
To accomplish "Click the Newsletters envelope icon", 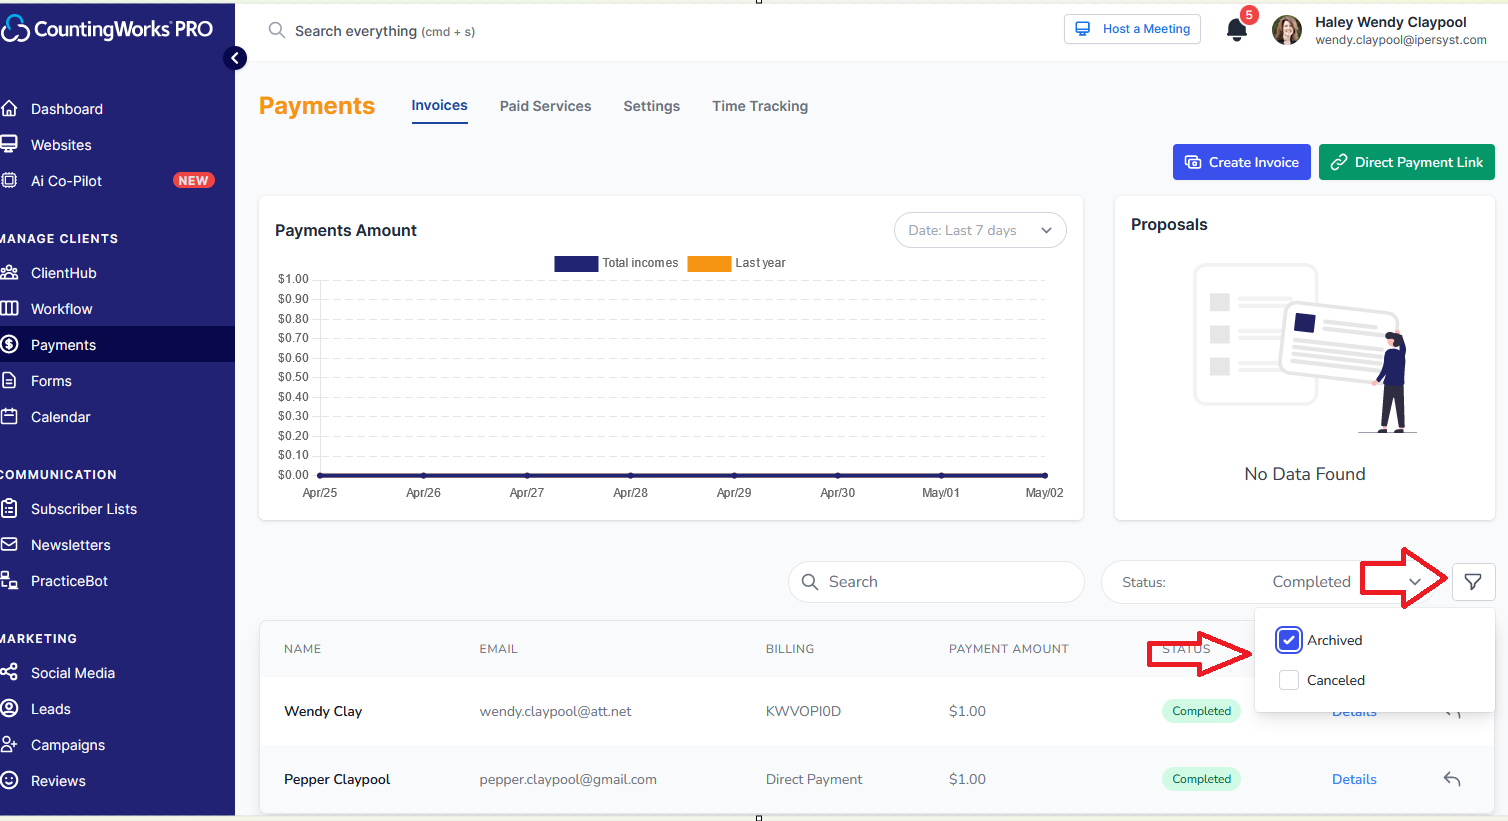I will pyautogui.click(x=9, y=544).
